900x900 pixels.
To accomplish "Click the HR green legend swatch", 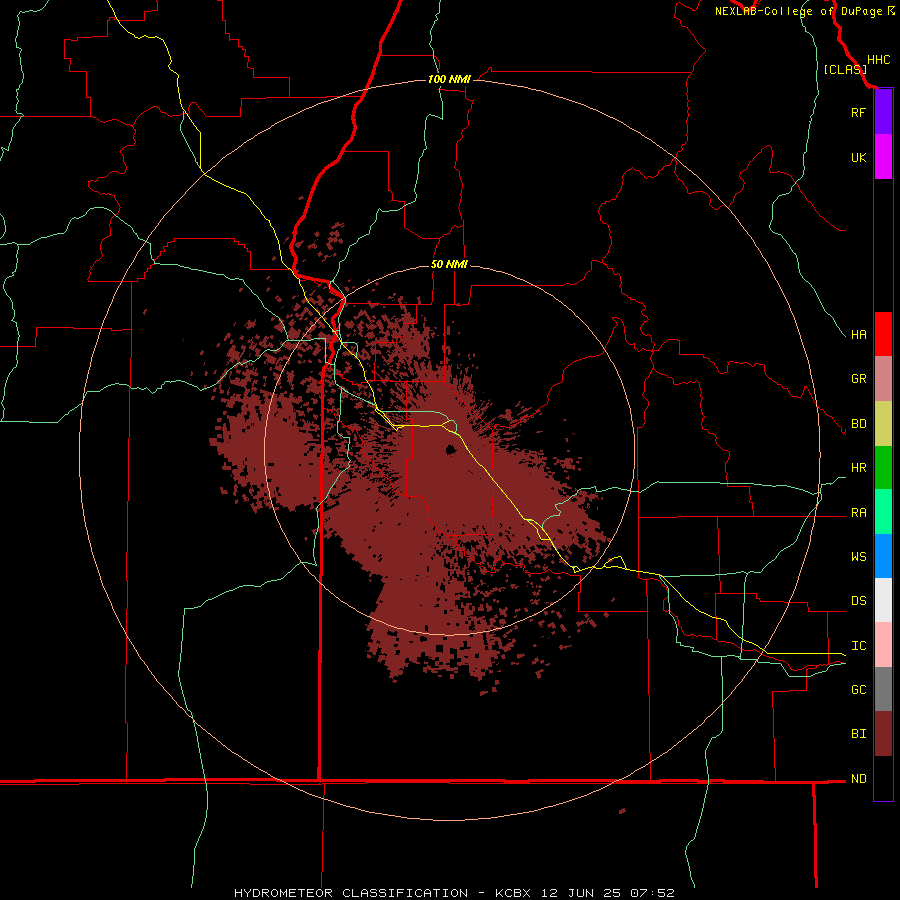I will click(883, 467).
